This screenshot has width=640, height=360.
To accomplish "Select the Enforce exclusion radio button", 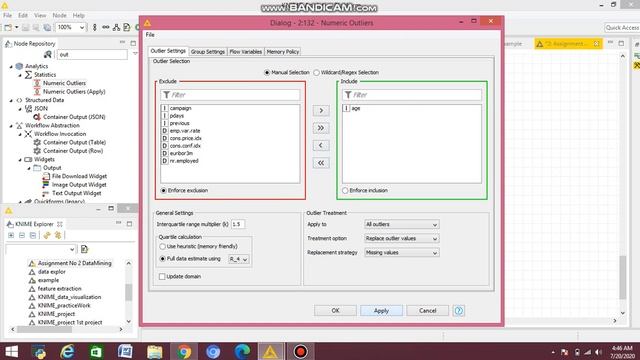I will pos(163,190).
